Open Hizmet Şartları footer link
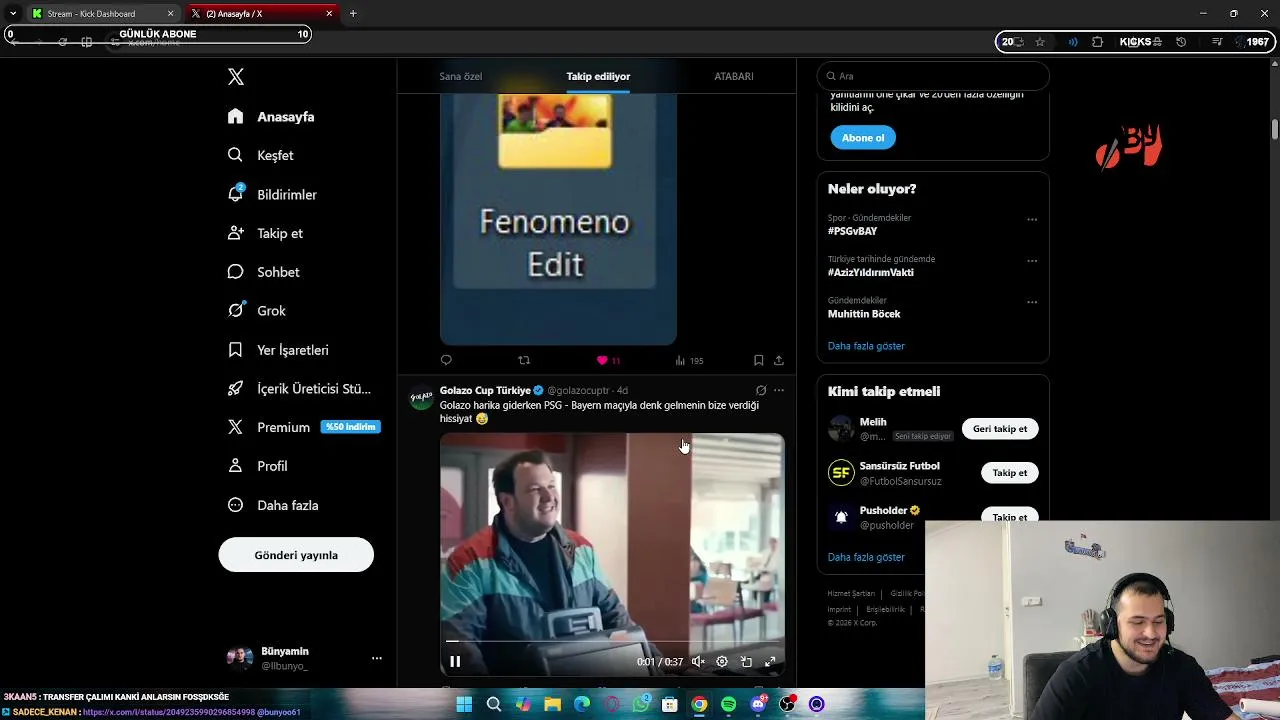The width and height of the screenshot is (1280, 720). pyautogui.click(x=851, y=593)
